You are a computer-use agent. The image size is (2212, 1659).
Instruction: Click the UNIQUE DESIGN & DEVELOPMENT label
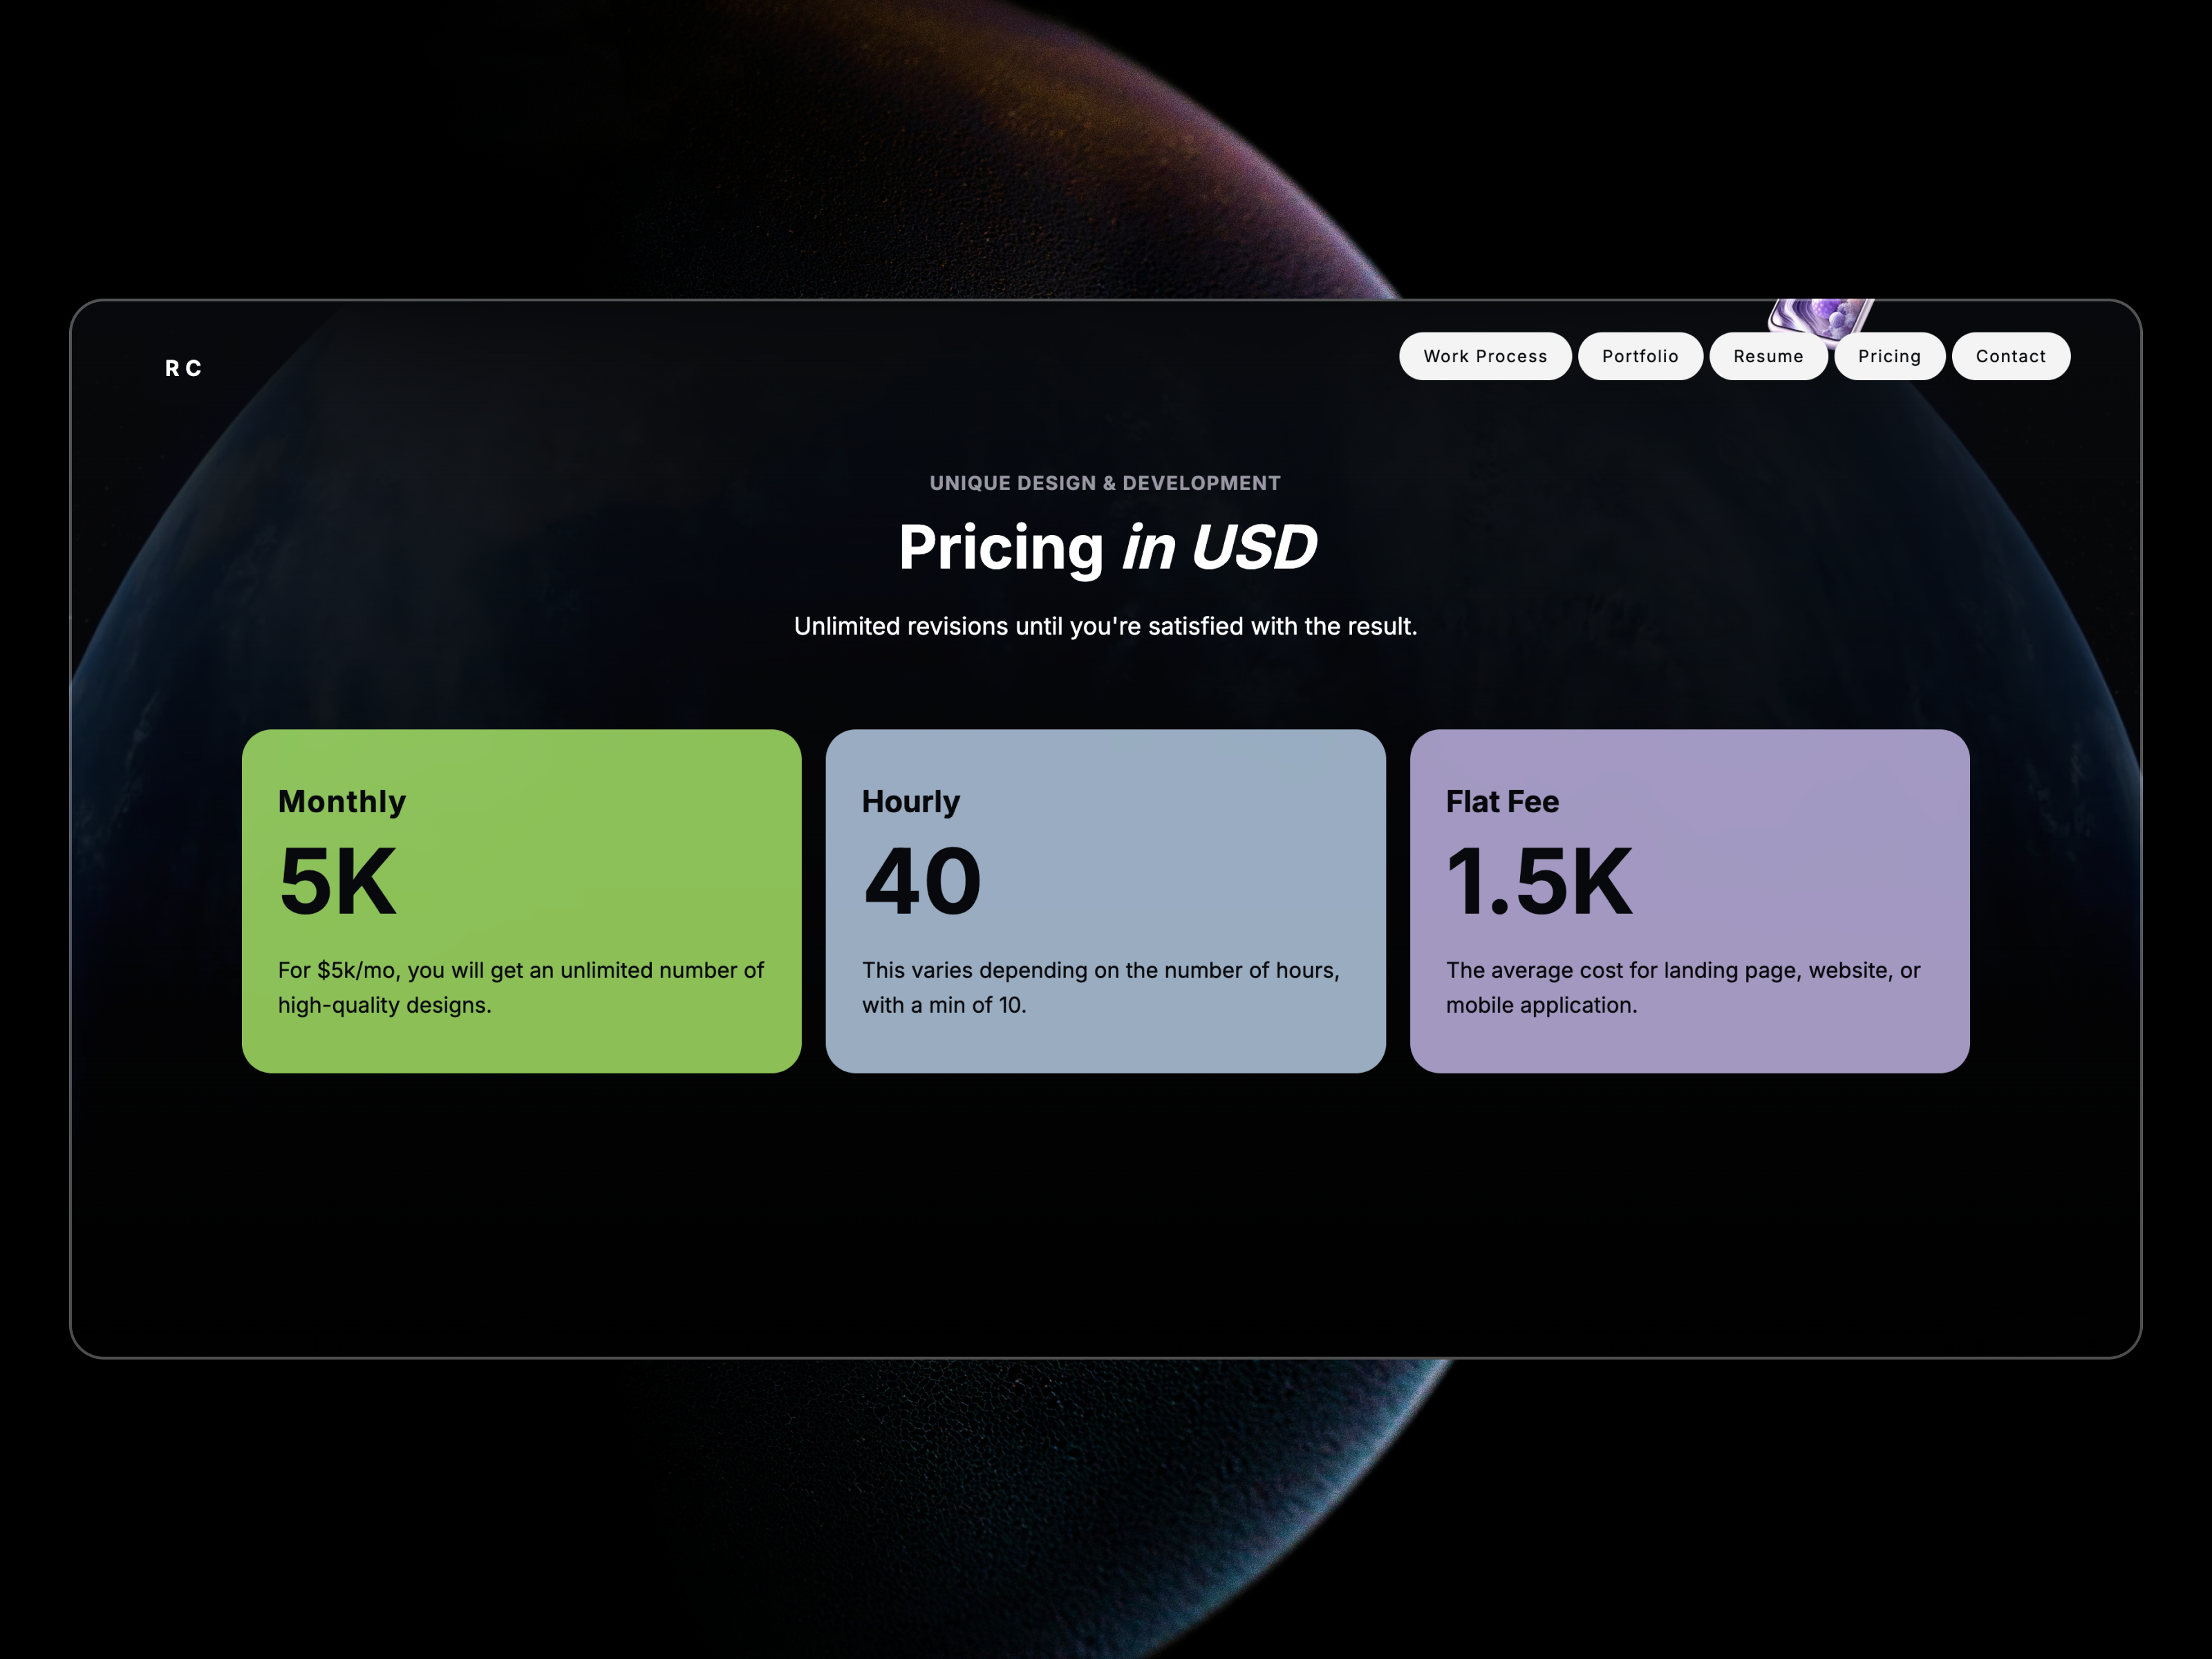coord(1105,482)
